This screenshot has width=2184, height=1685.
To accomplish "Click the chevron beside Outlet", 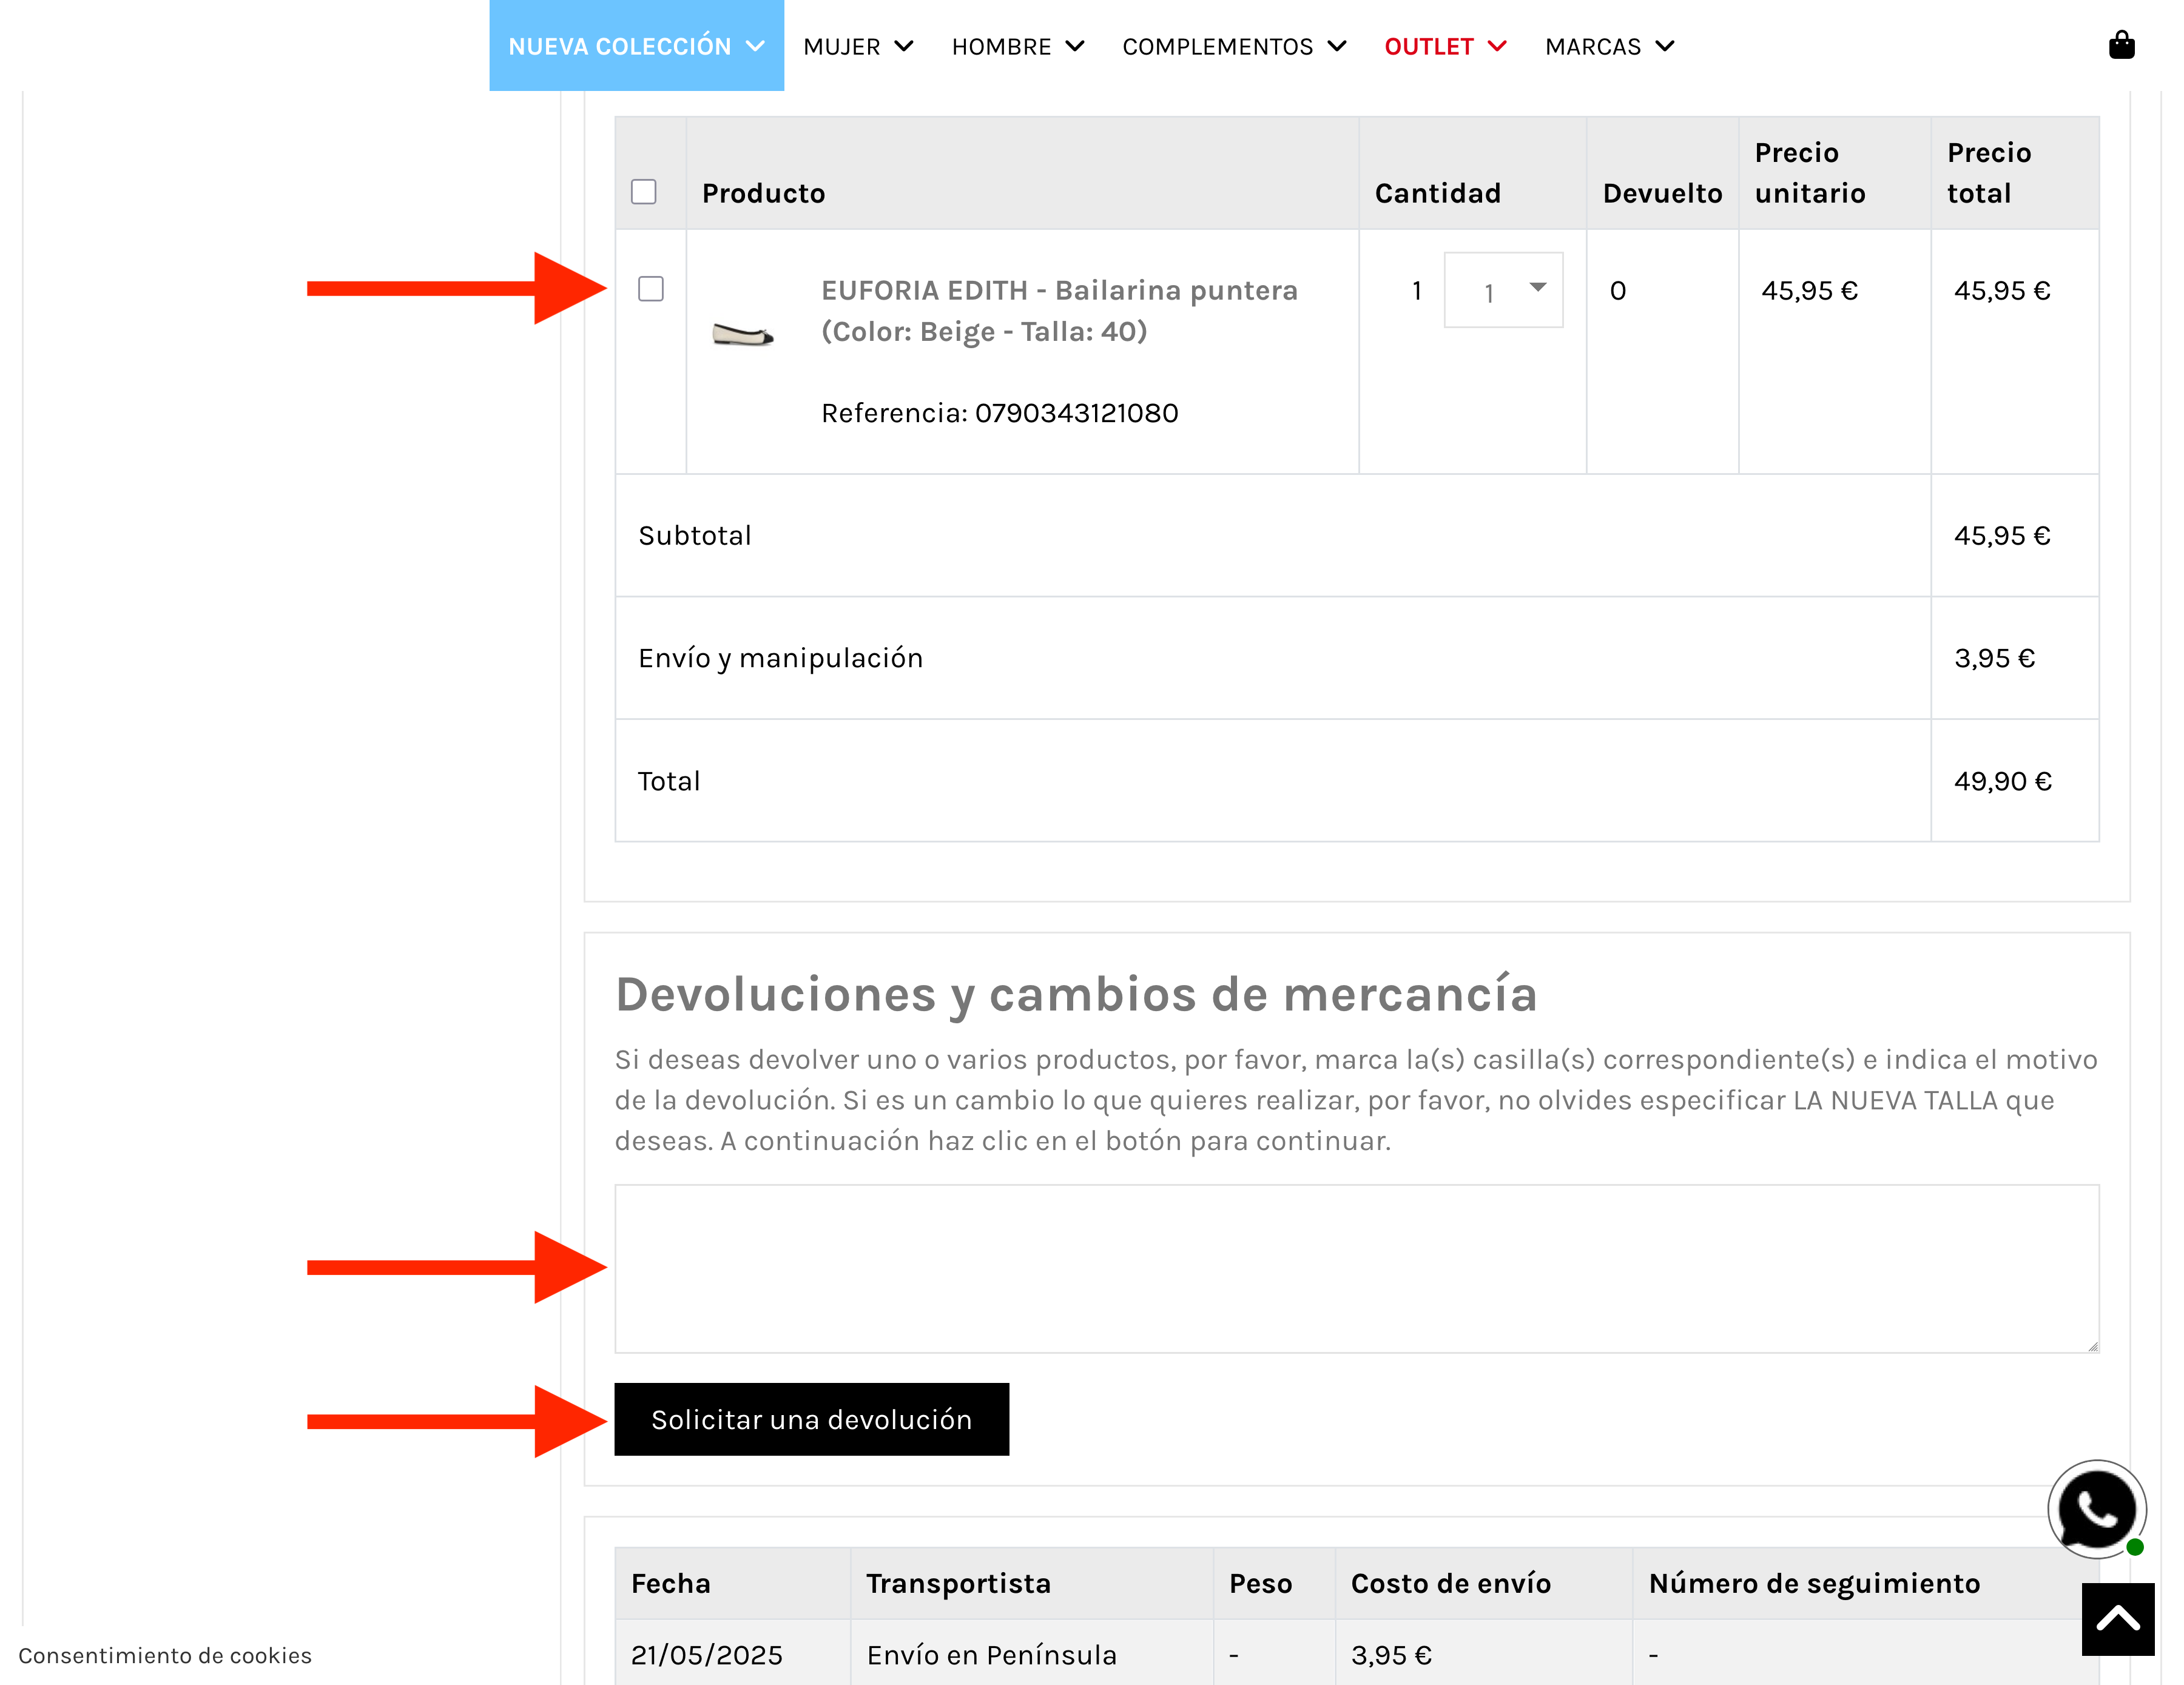I will click(x=1497, y=47).
